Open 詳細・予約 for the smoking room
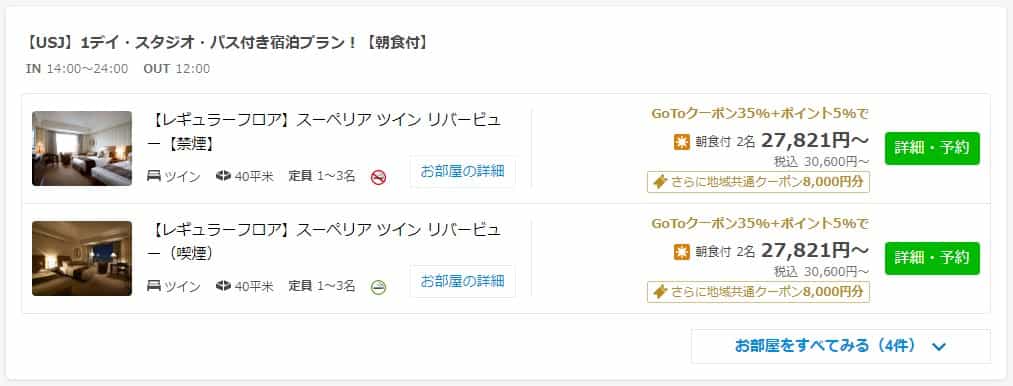Screen dimensions: 1013x386 click(x=932, y=258)
